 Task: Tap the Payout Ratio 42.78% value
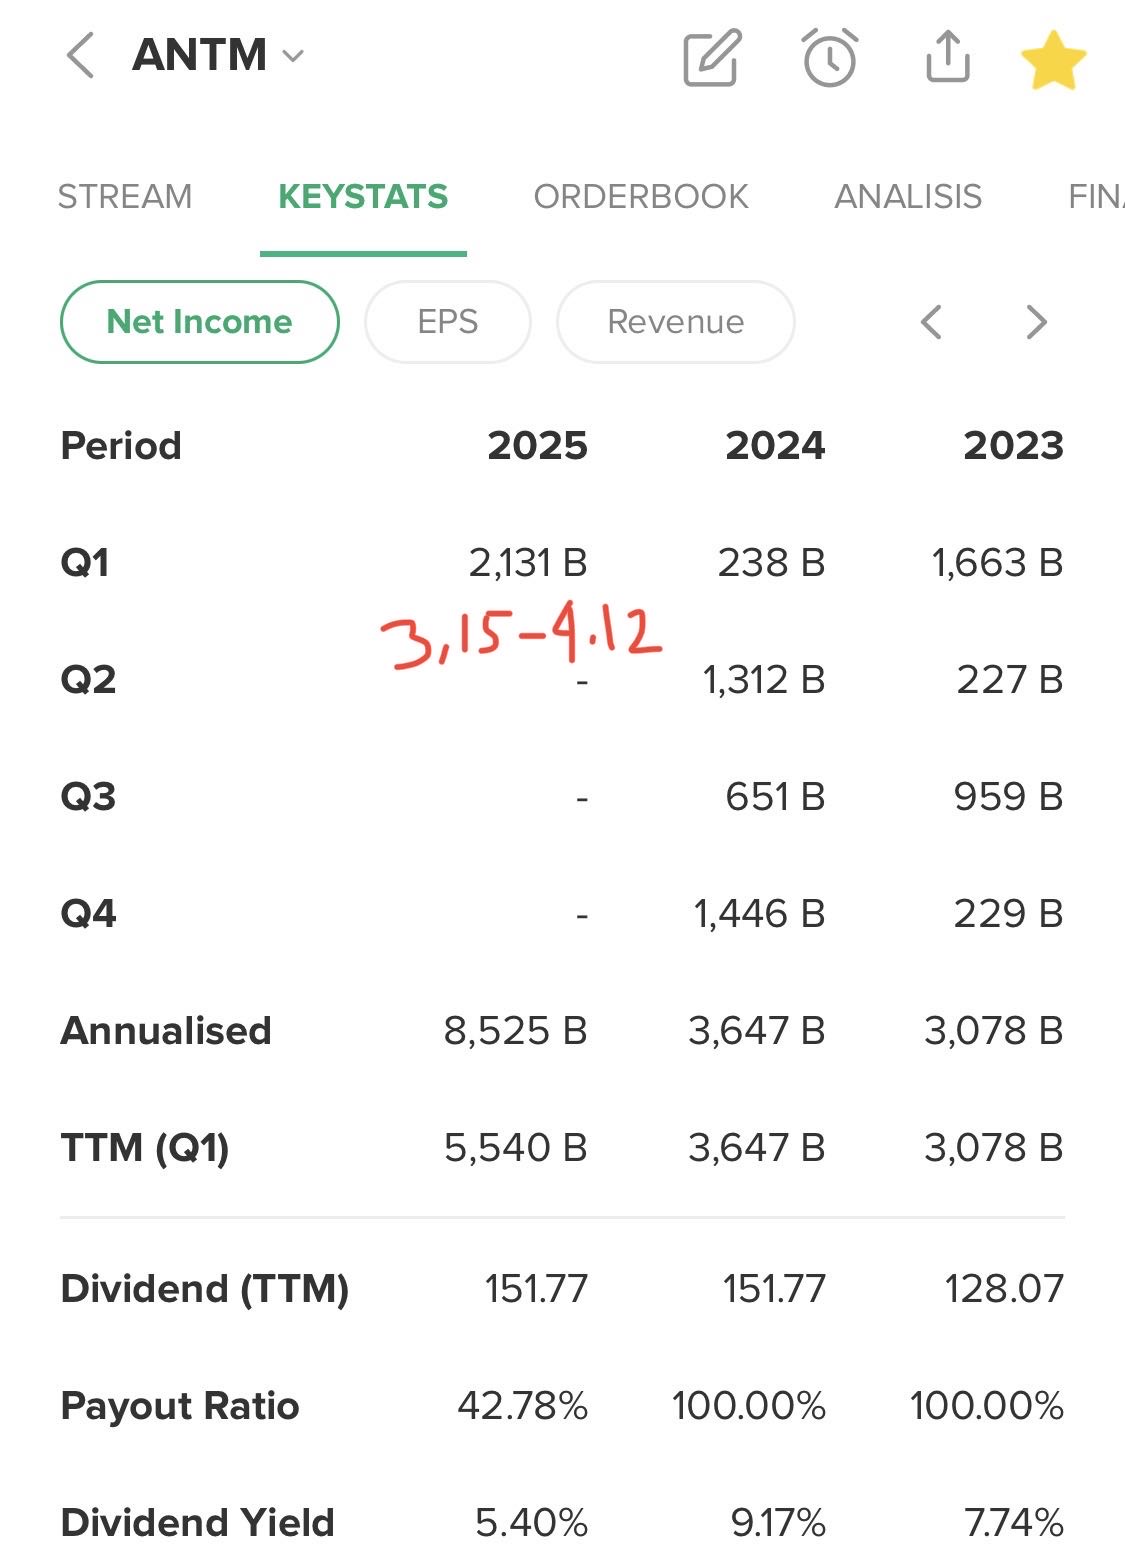523,1406
